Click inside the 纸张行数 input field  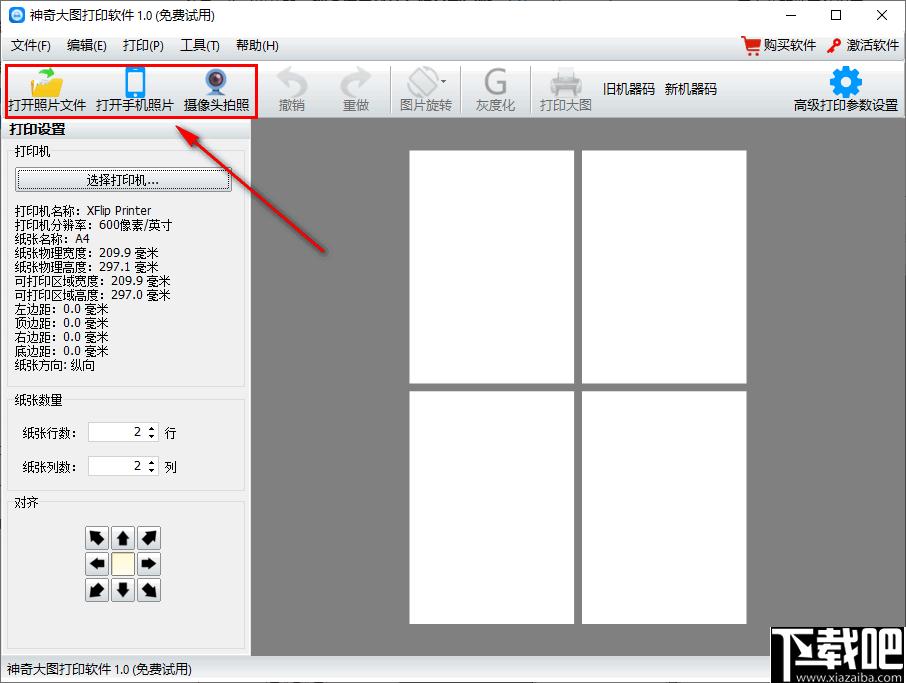[x=117, y=432]
